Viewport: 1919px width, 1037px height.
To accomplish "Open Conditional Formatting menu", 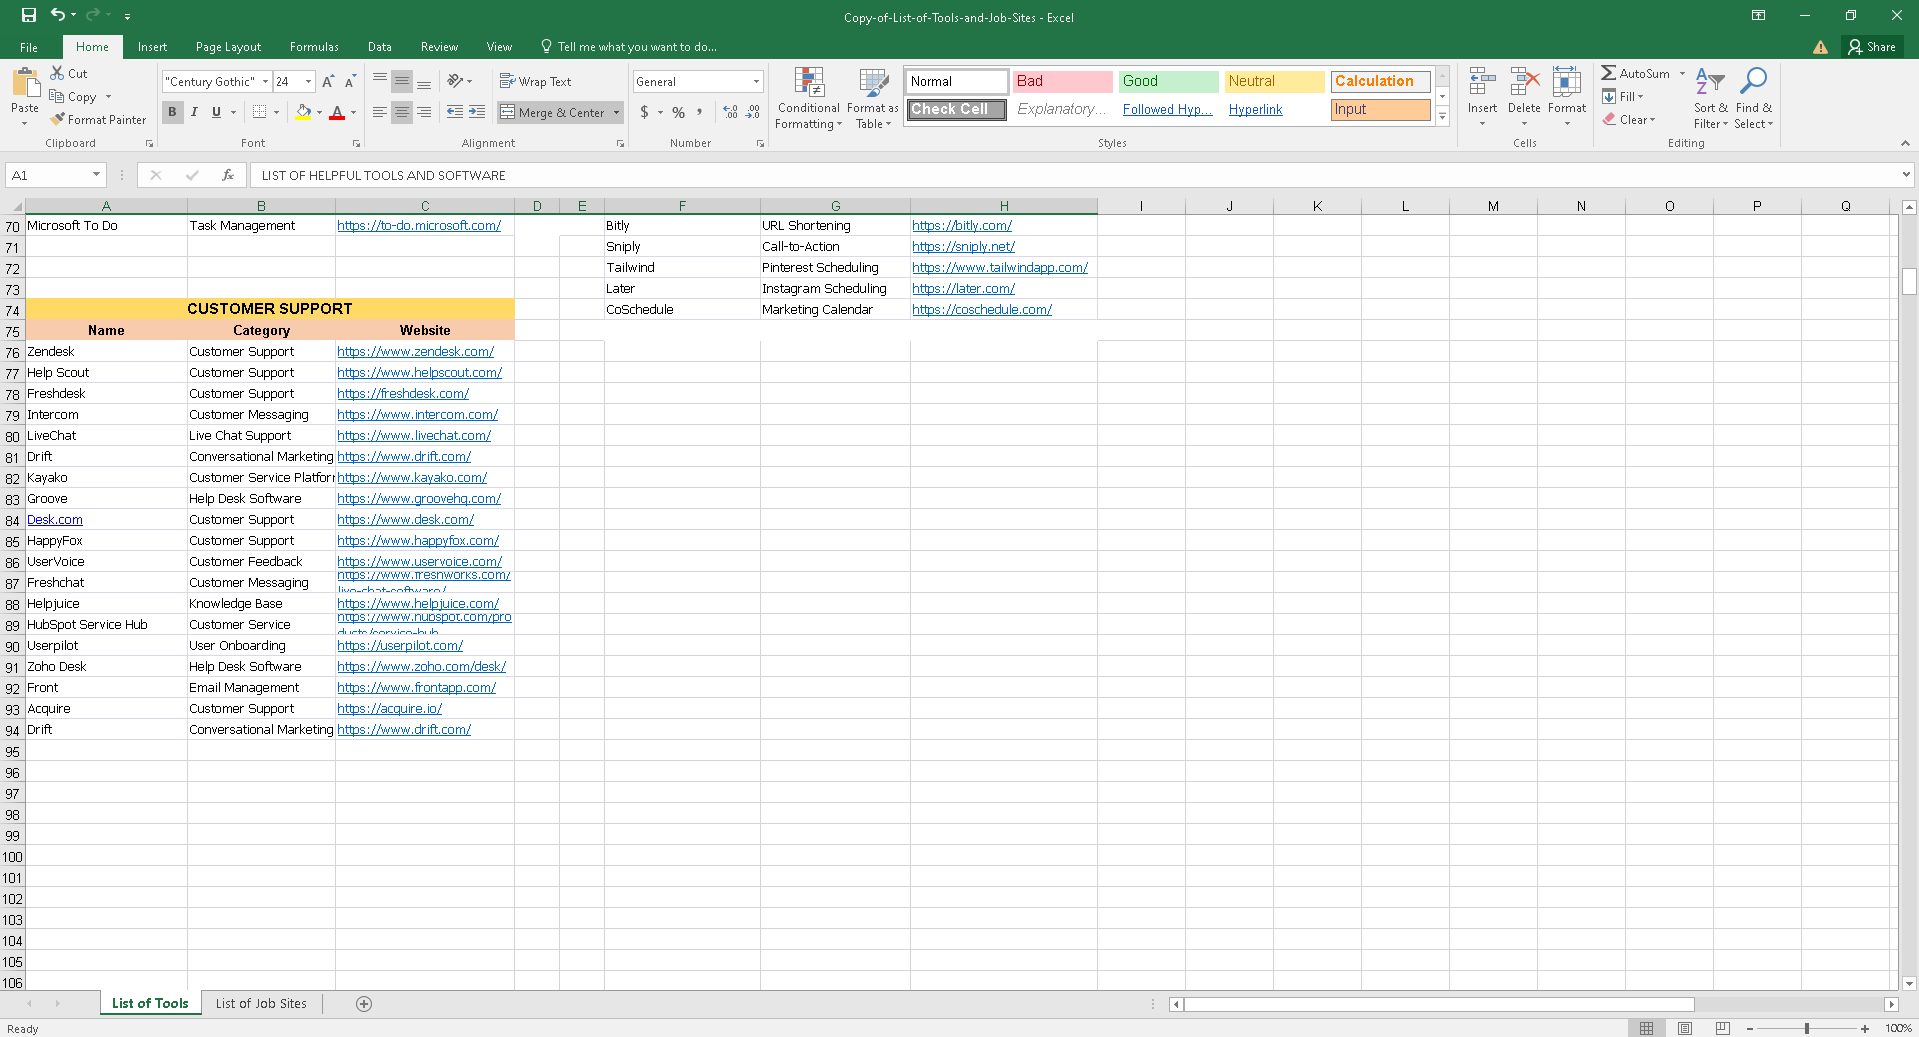I will [809, 98].
